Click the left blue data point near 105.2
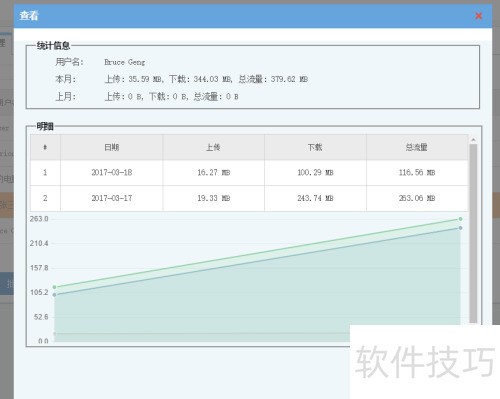 pyautogui.click(x=54, y=295)
